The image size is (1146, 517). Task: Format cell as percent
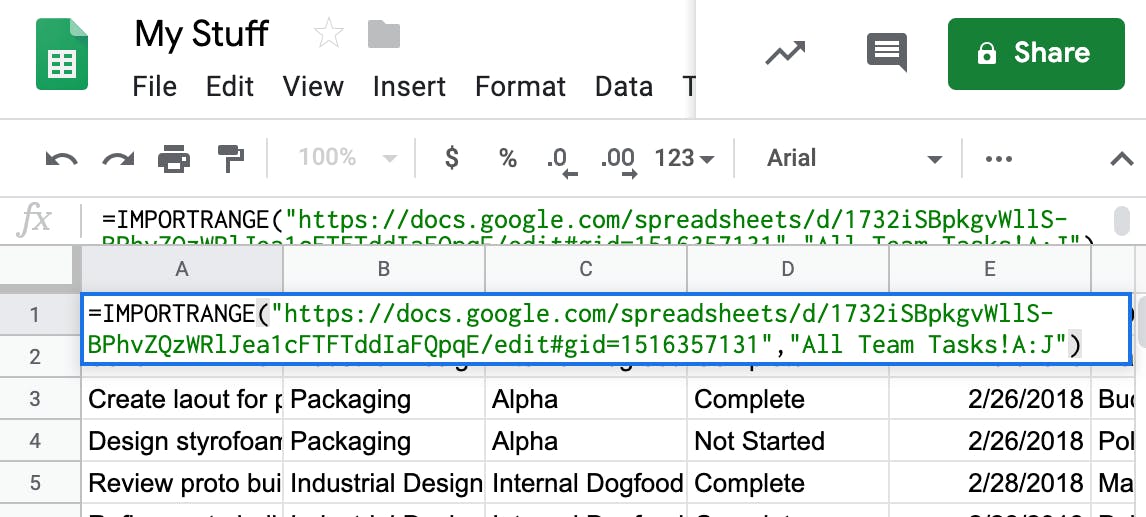tap(508, 158)
